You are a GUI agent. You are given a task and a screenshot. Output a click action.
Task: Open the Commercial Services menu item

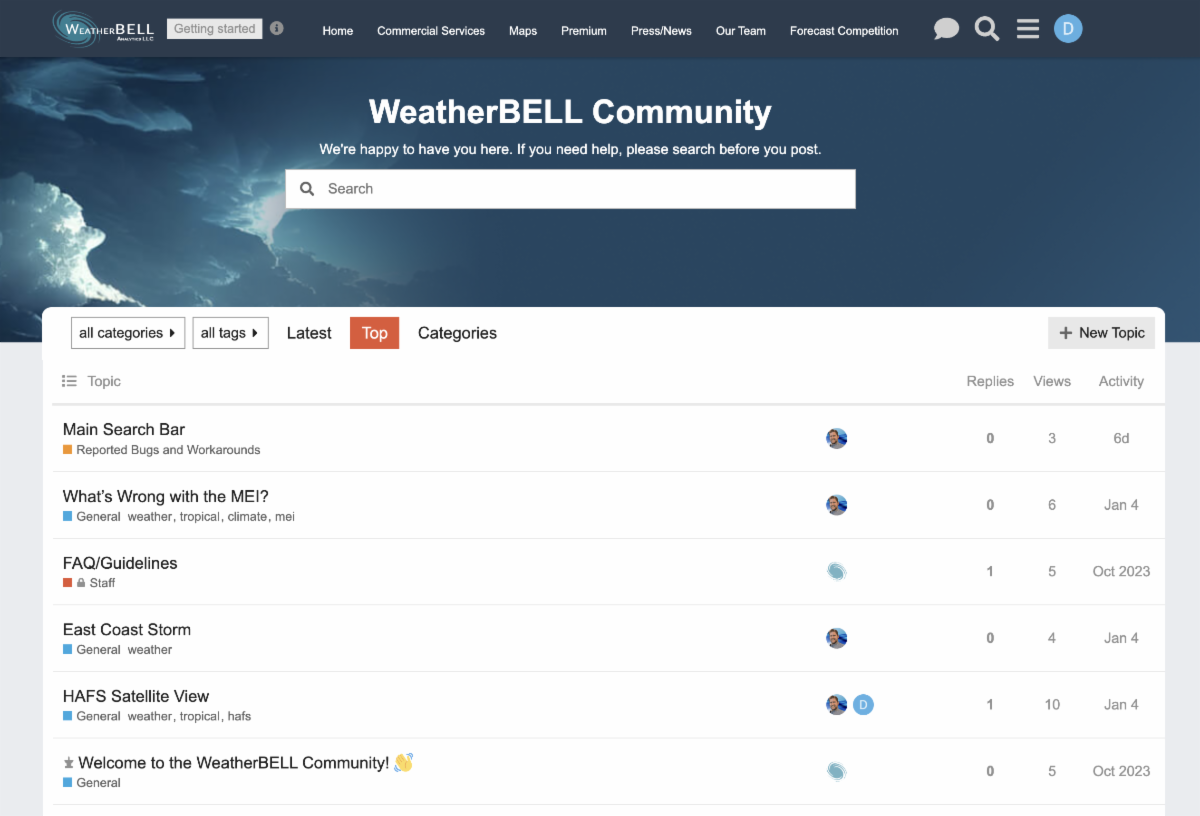(431, 31)
